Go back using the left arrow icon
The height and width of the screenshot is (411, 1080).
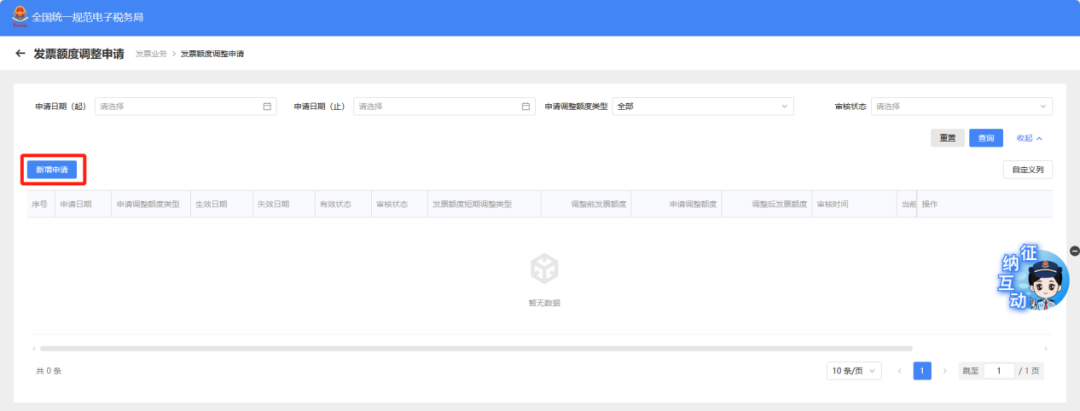[x=21, y=54]
